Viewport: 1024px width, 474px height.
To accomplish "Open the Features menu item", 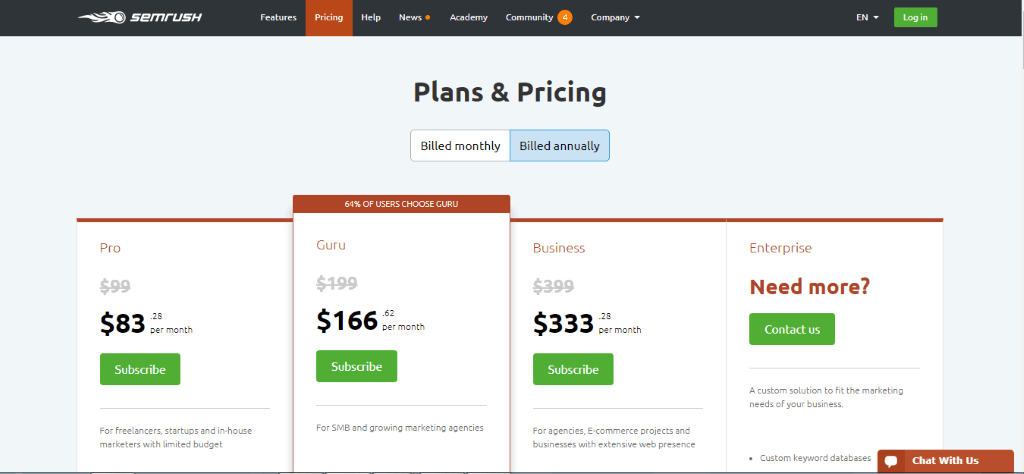I will coord(278,18).
